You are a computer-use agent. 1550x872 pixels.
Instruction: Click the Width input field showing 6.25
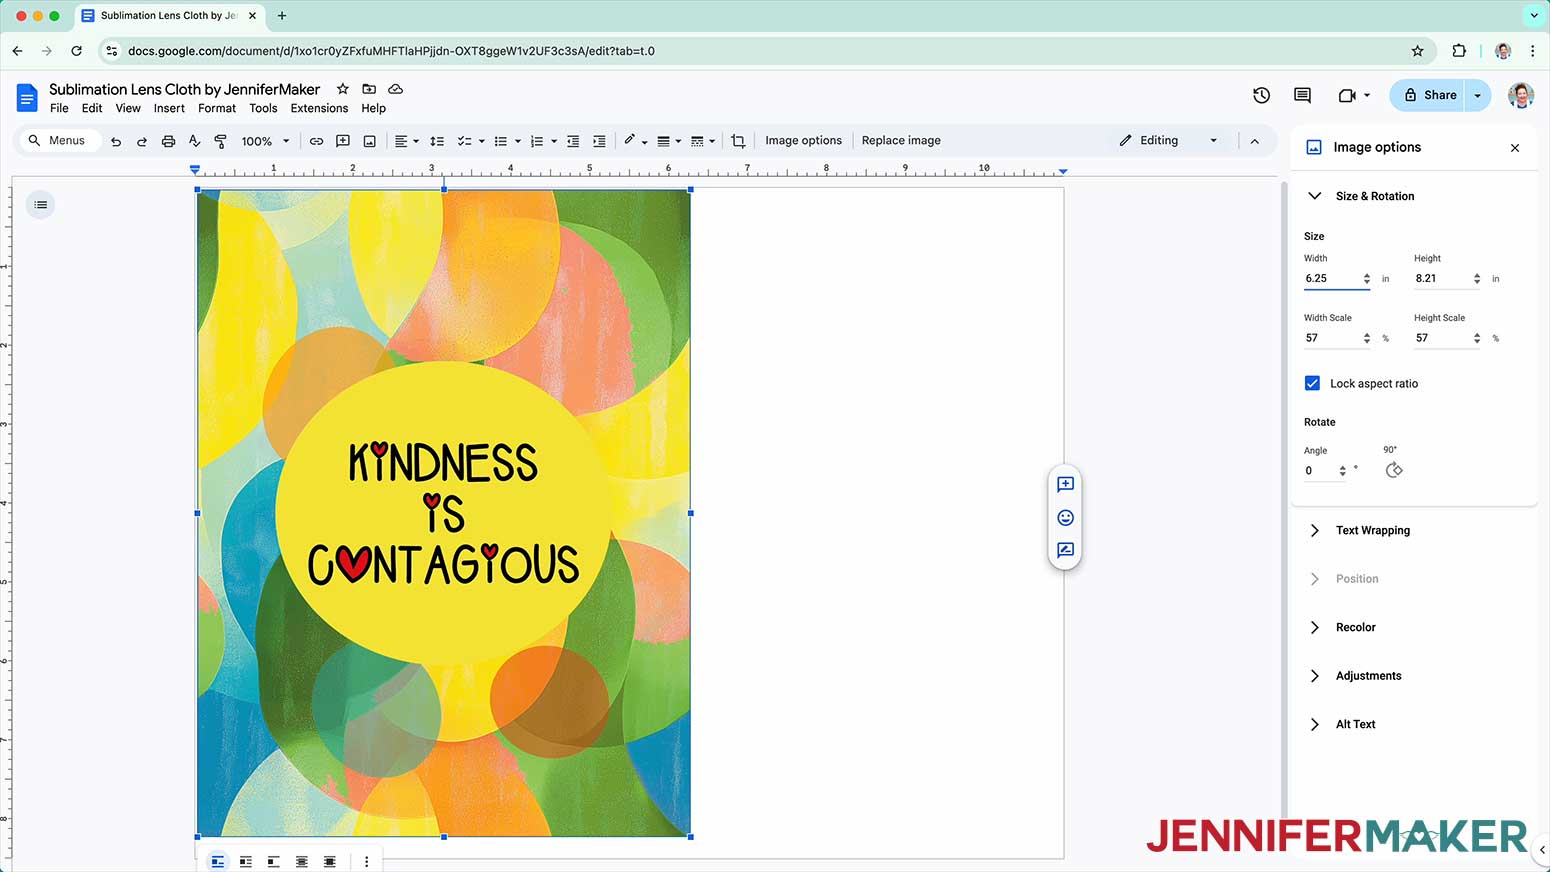coord(1337,279)
